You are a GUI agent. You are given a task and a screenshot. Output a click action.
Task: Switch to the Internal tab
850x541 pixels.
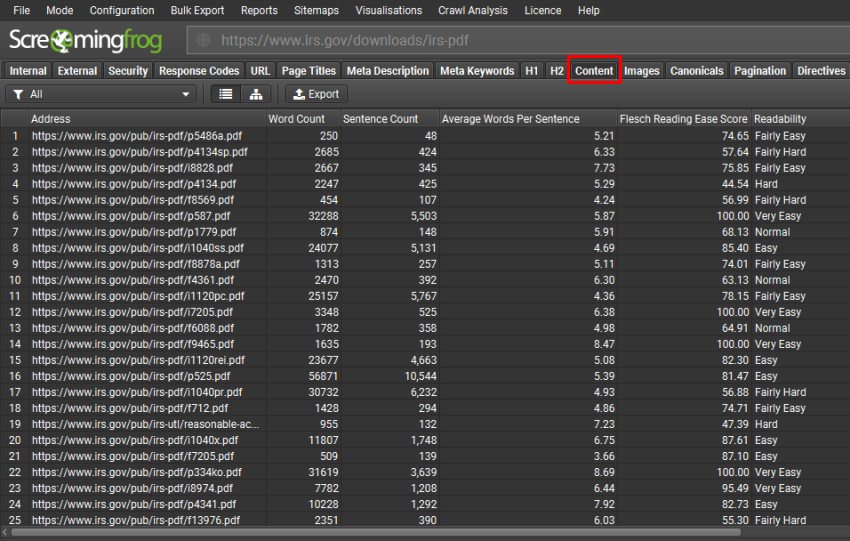pos(28,71)
